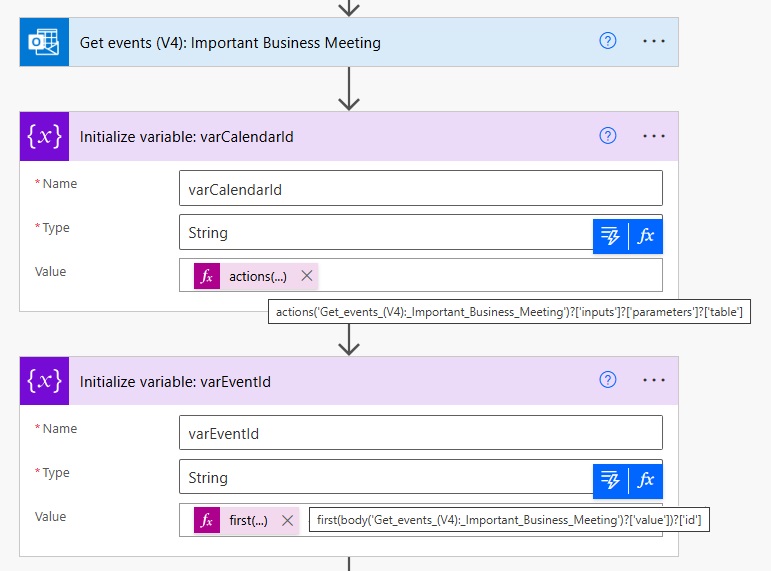The width and height of the screenshot is (771, 571).
Task: Click variable icon on varCalendarId card
Action: coord(44,136)
